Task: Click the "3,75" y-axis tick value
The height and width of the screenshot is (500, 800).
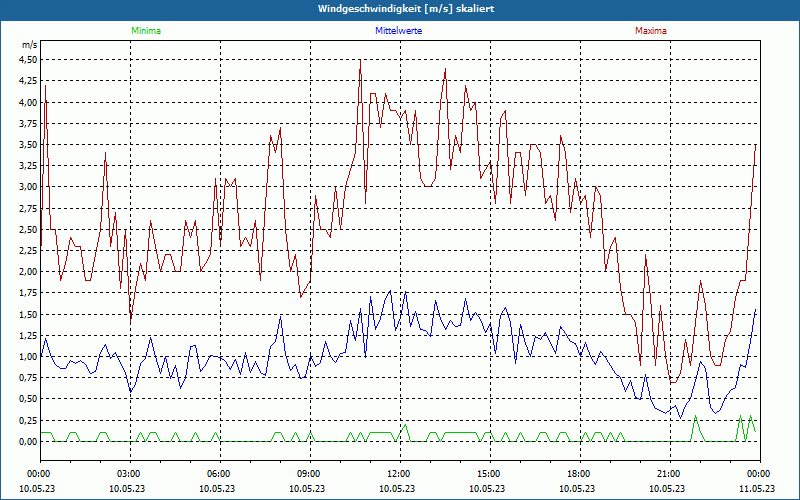Action: tap(29, 123)
